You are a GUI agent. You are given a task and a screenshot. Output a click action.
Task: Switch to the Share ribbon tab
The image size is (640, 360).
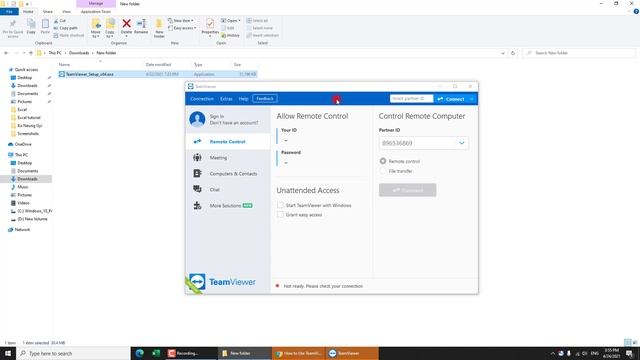click(x=48, y=12)
